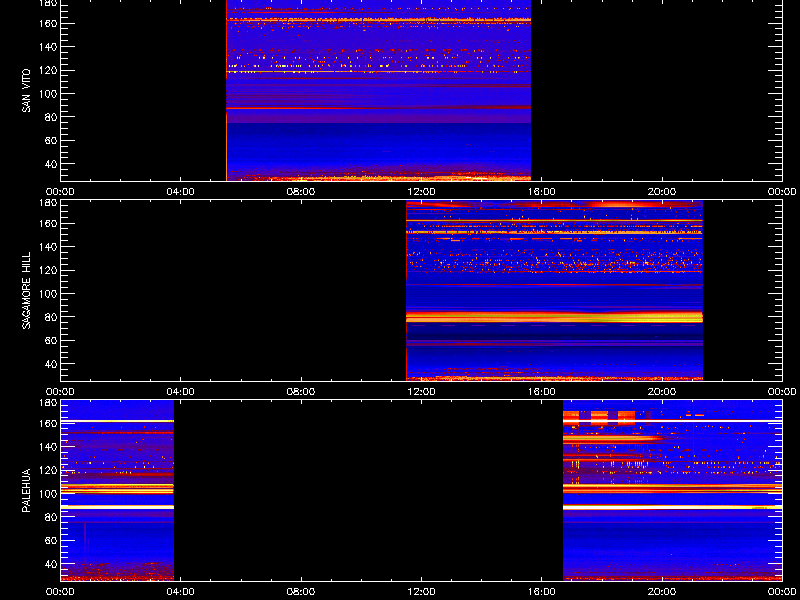This screenshot has height=600, width=800.
Task: Click the 80 tick label on Palehua axis
Action: pyautogui.click(x=53, y=517)
